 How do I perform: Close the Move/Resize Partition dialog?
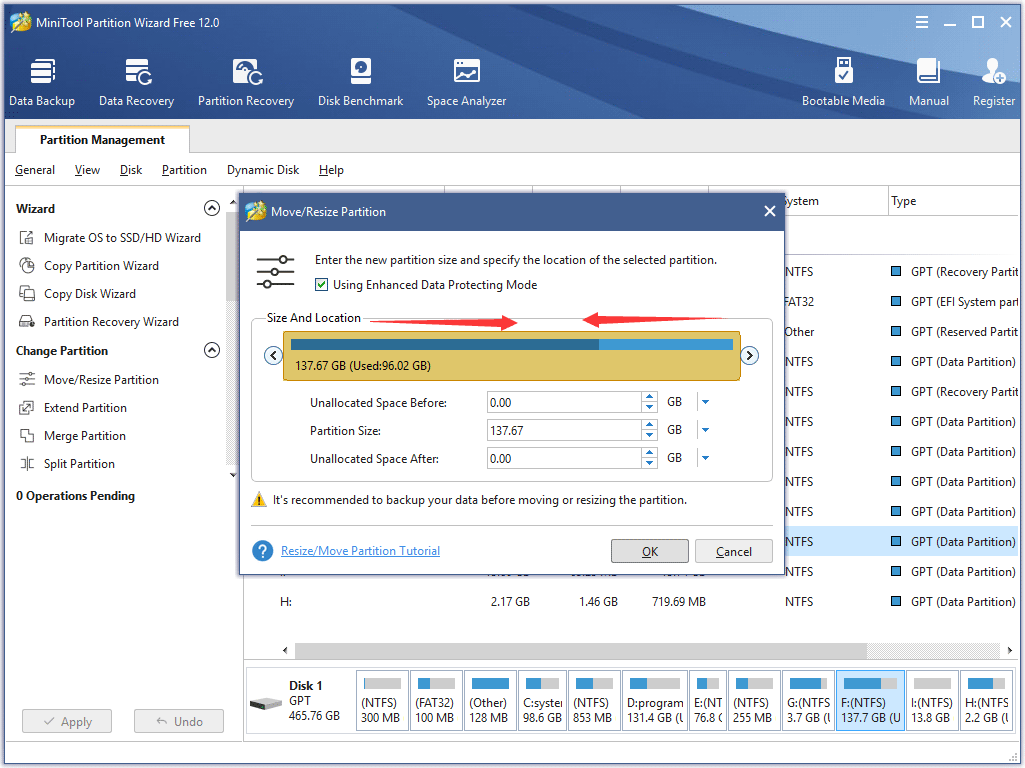tap(769, 211)
